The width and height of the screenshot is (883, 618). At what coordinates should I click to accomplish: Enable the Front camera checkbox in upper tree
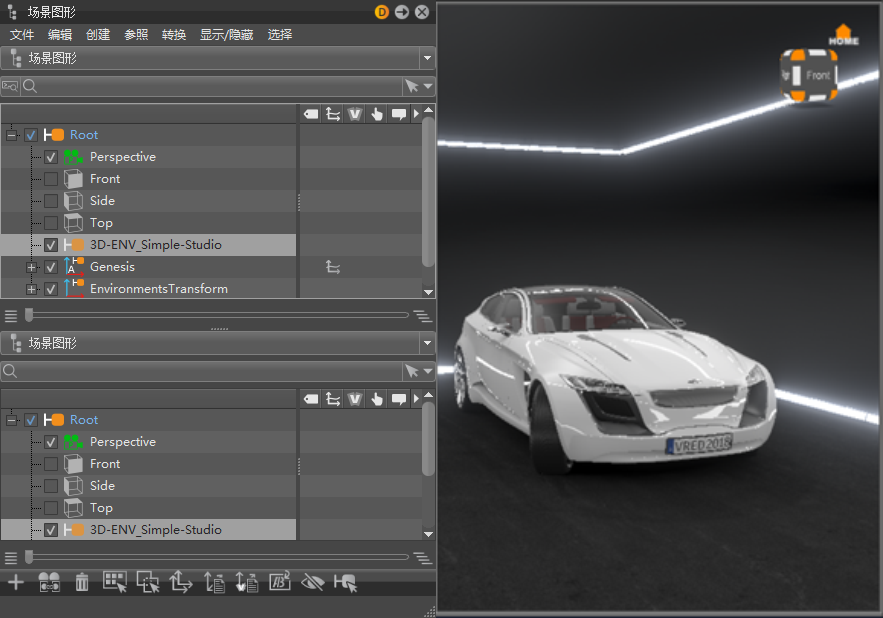coord(51,179)
